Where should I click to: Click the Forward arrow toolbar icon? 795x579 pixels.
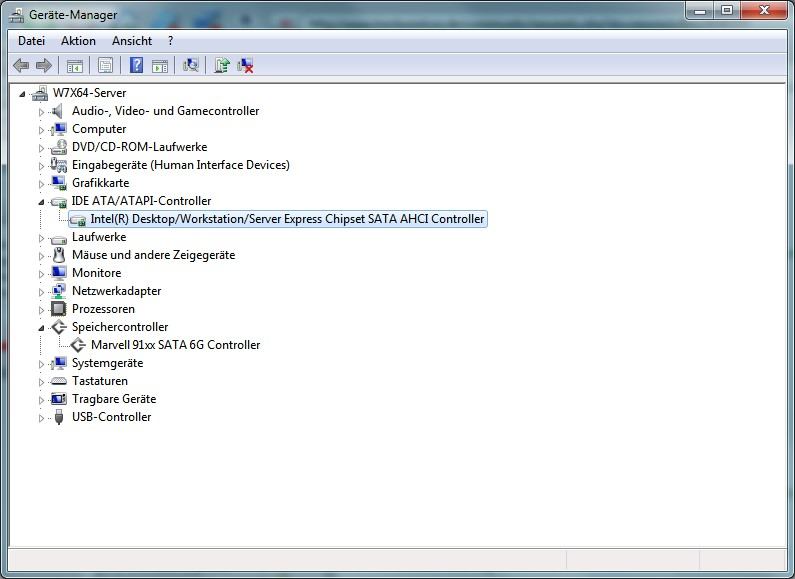(44, 65)
